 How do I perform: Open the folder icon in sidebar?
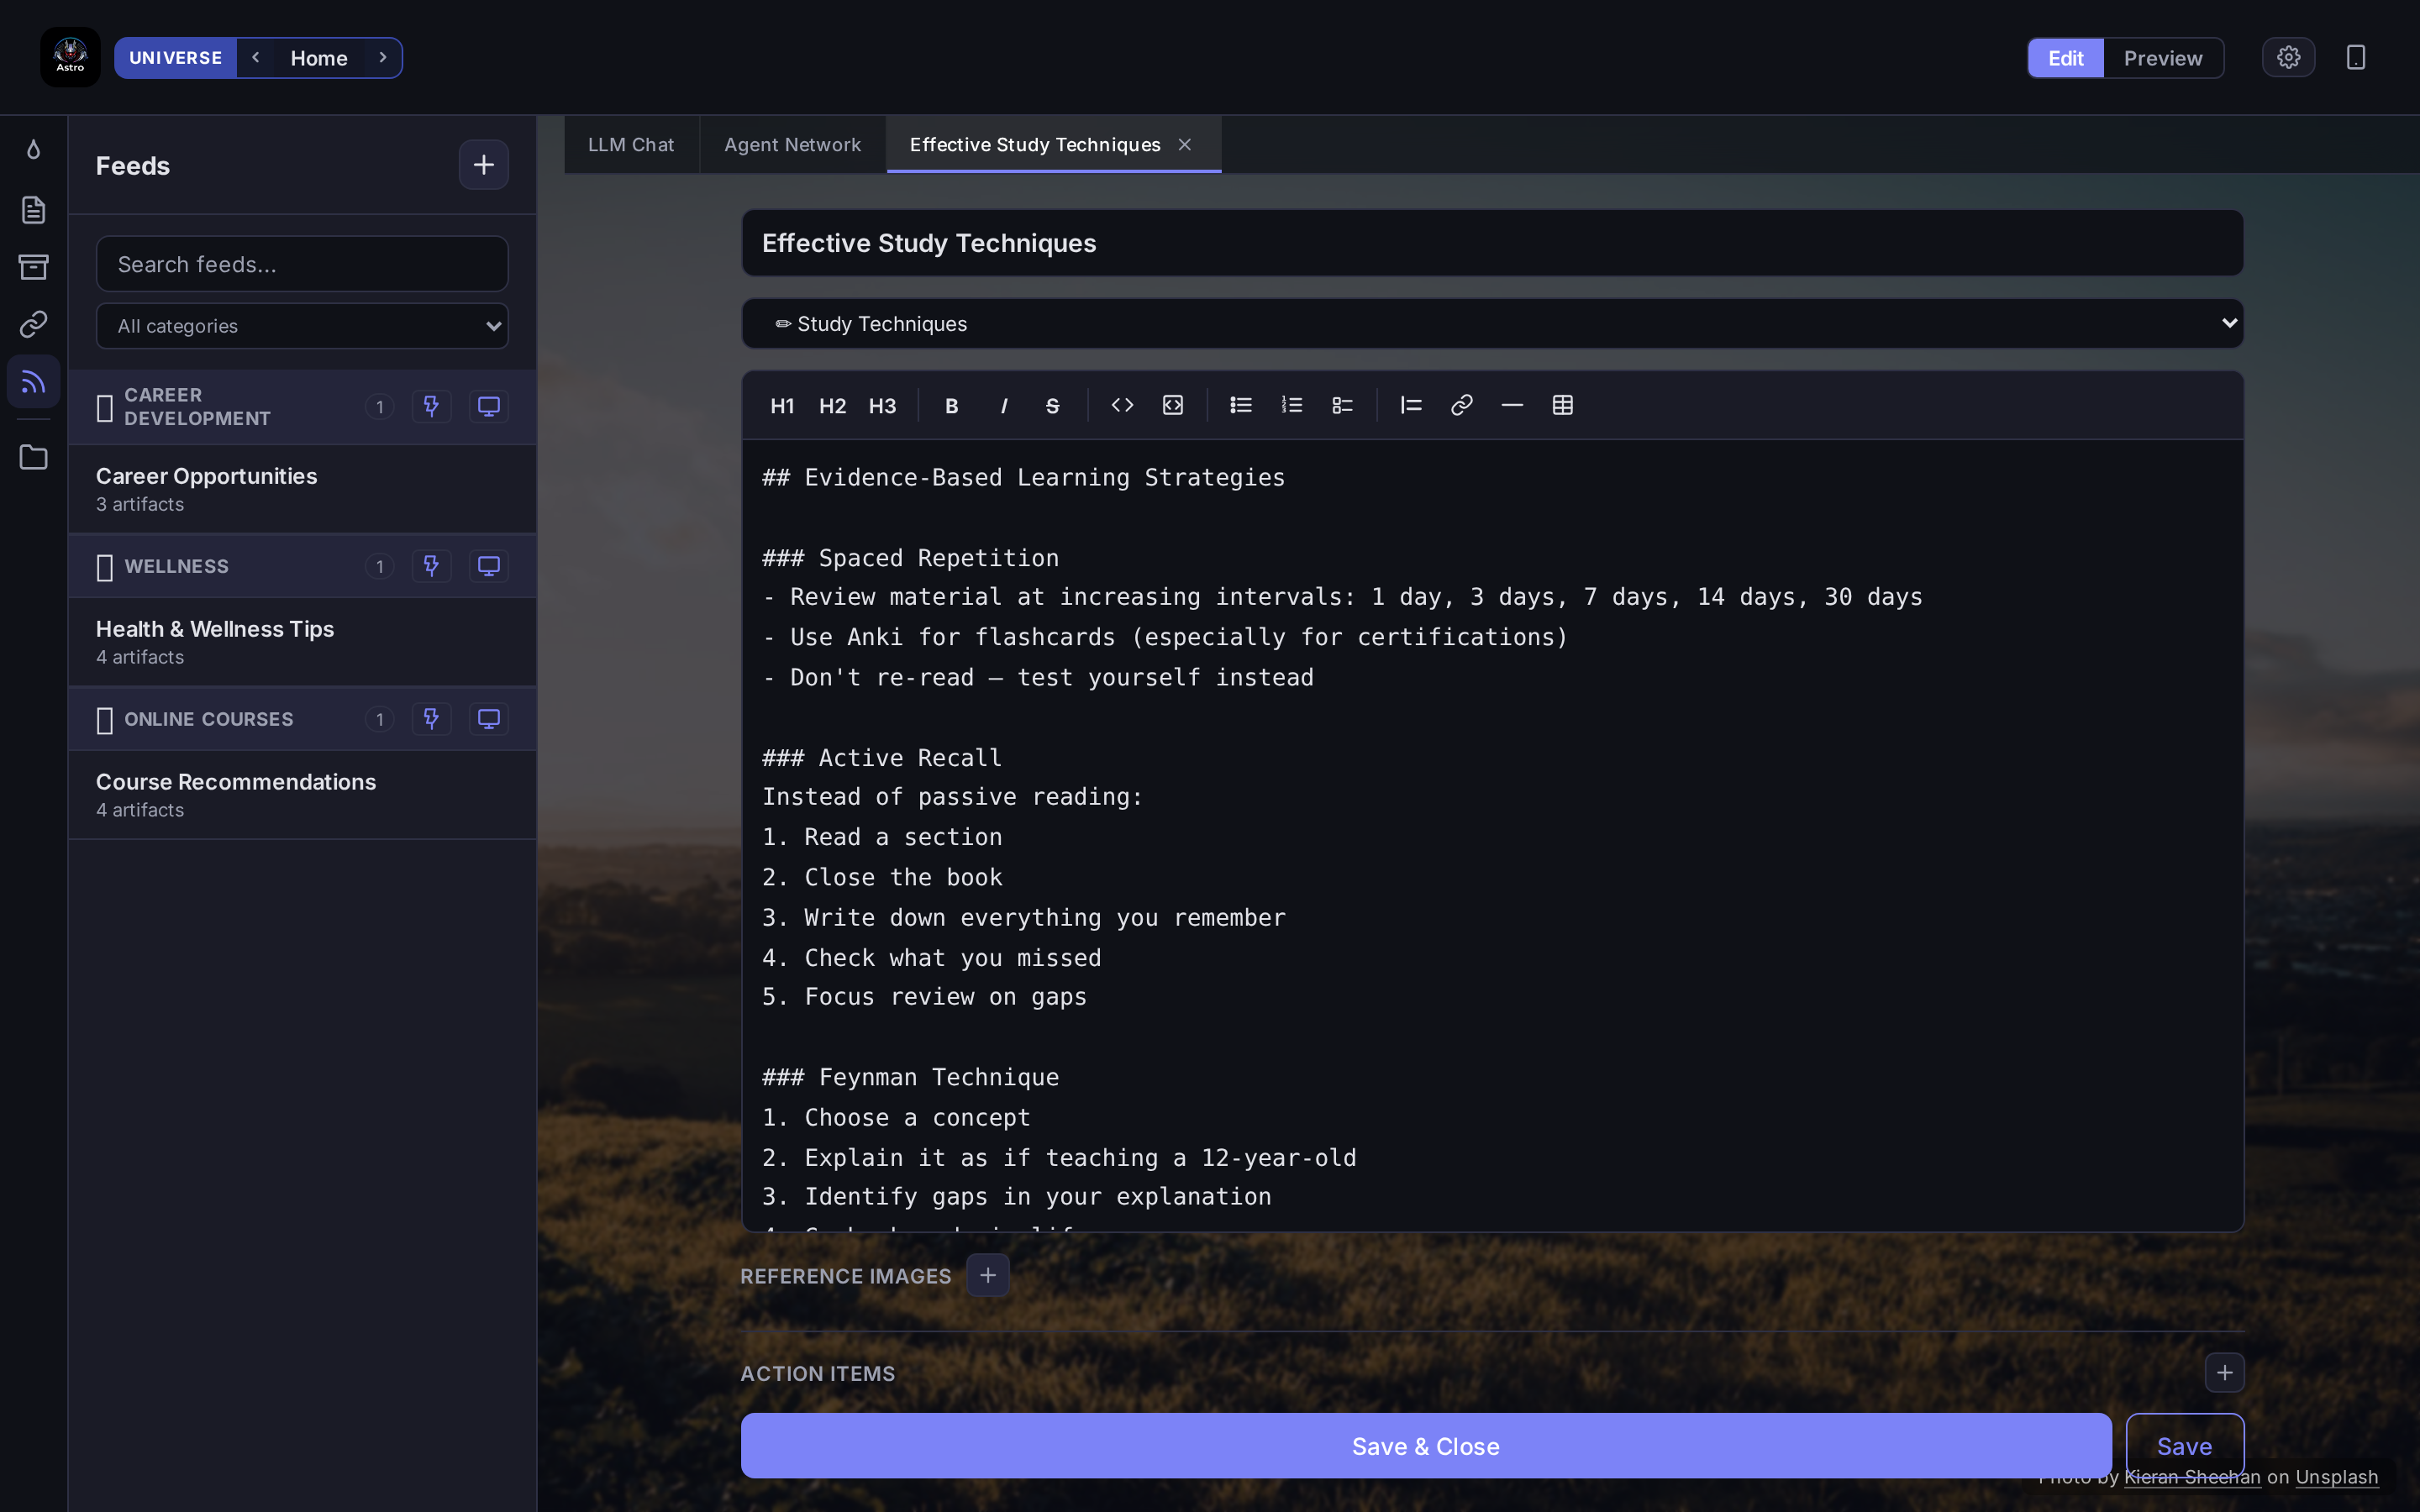pyautogui.click(x=33, y=456)
